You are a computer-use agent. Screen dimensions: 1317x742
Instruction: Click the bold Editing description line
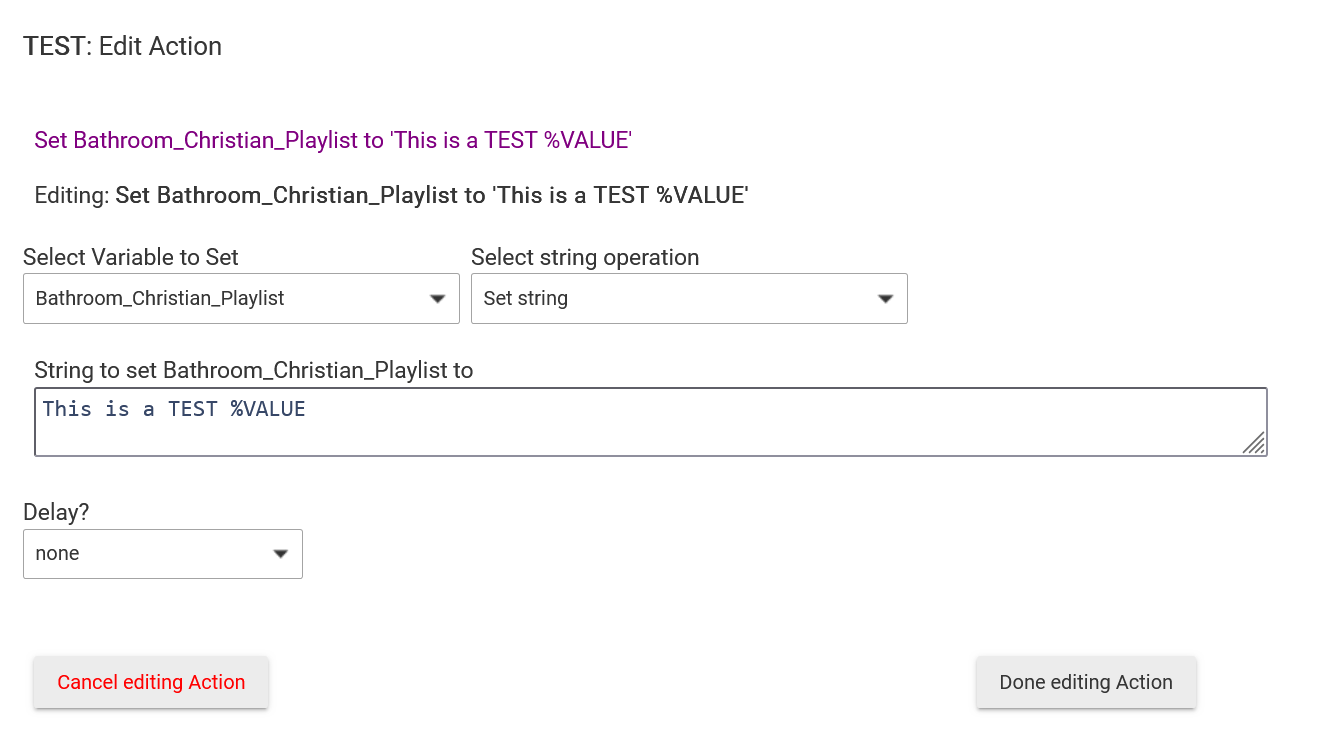coord(431,195)
